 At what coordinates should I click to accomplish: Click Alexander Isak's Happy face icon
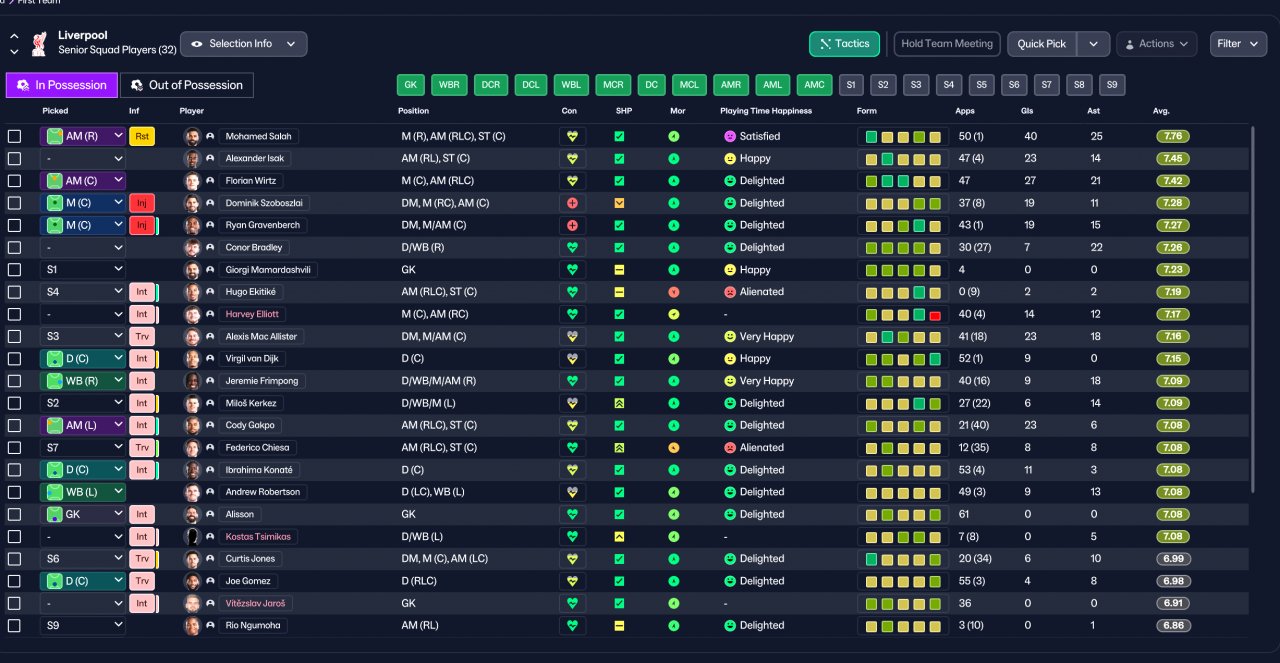[x=729, y=158]
